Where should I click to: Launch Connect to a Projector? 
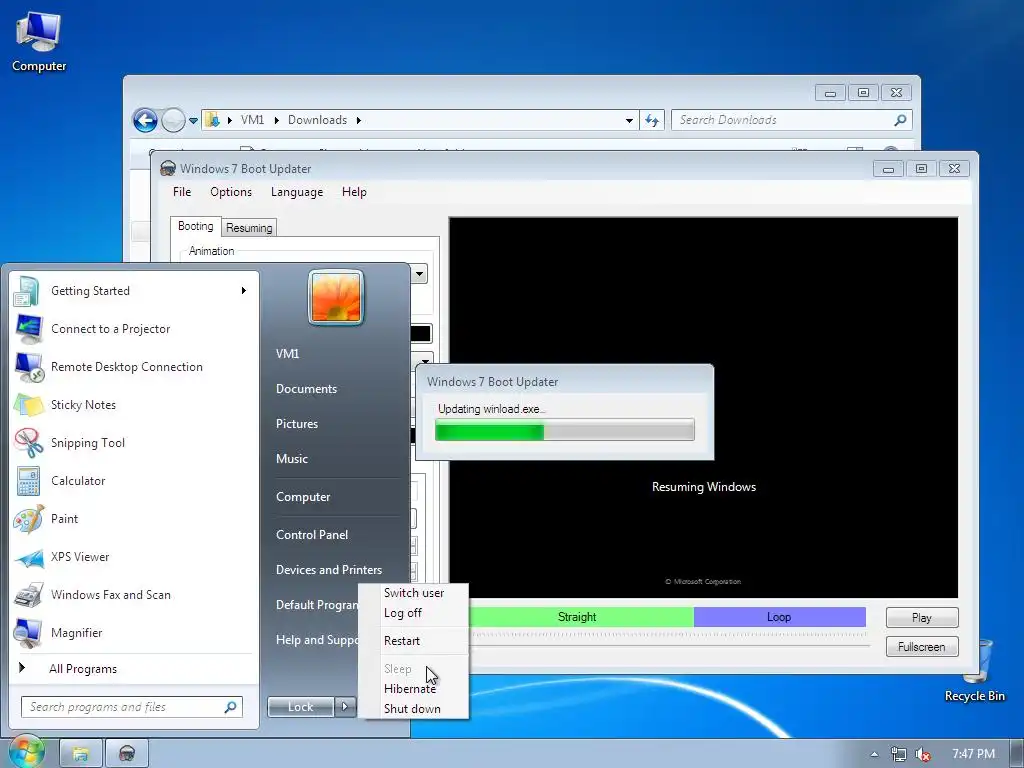click(x=134, y=329)
